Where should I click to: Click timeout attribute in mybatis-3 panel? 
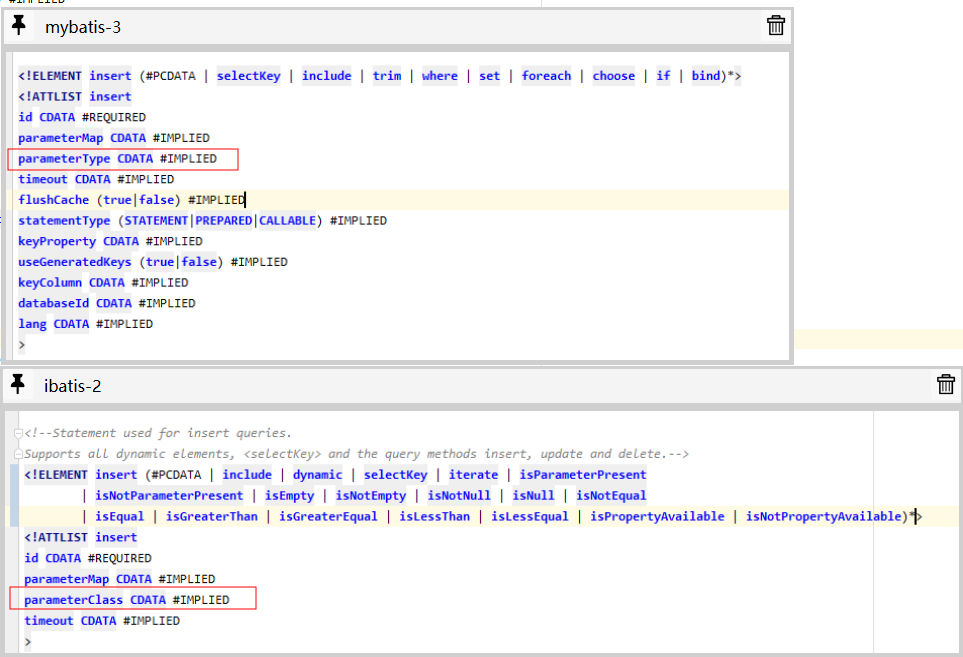43,179
